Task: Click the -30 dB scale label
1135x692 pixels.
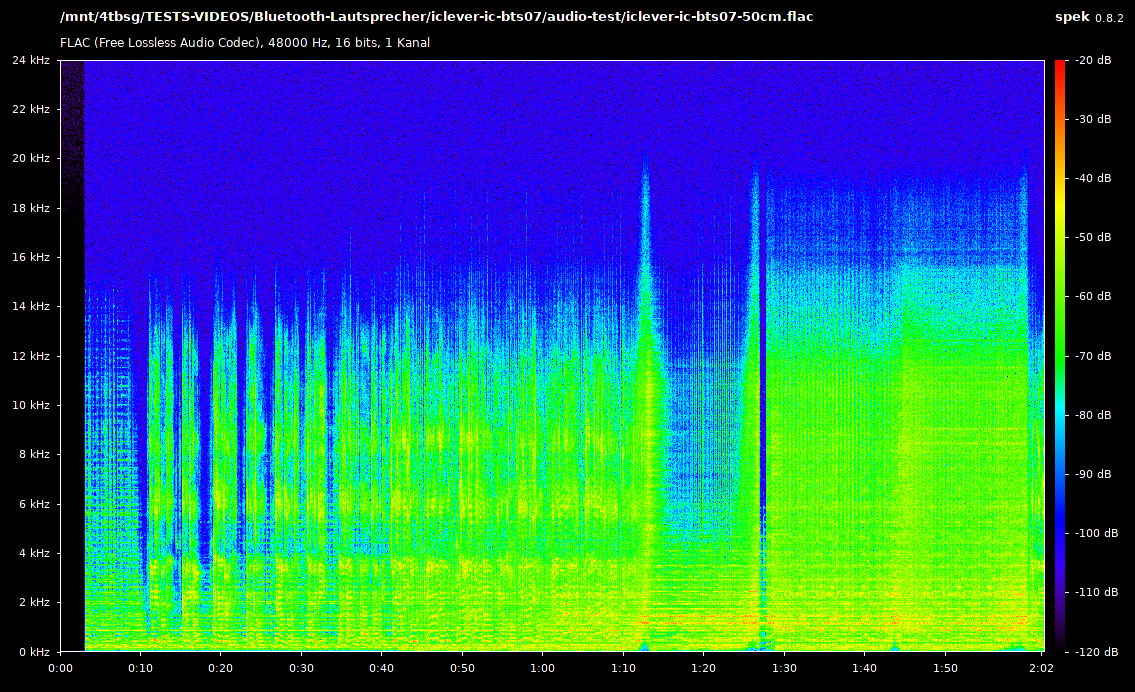Action: pyautogui.click(x=1094, y=119)
